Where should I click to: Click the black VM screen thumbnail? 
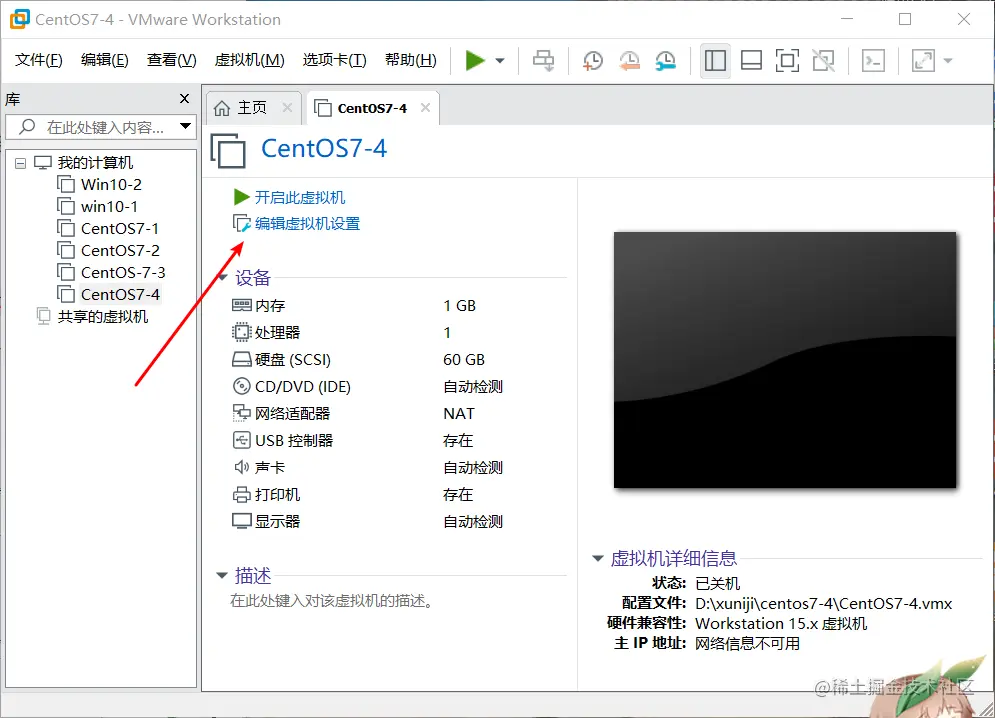tap(785, 360)
